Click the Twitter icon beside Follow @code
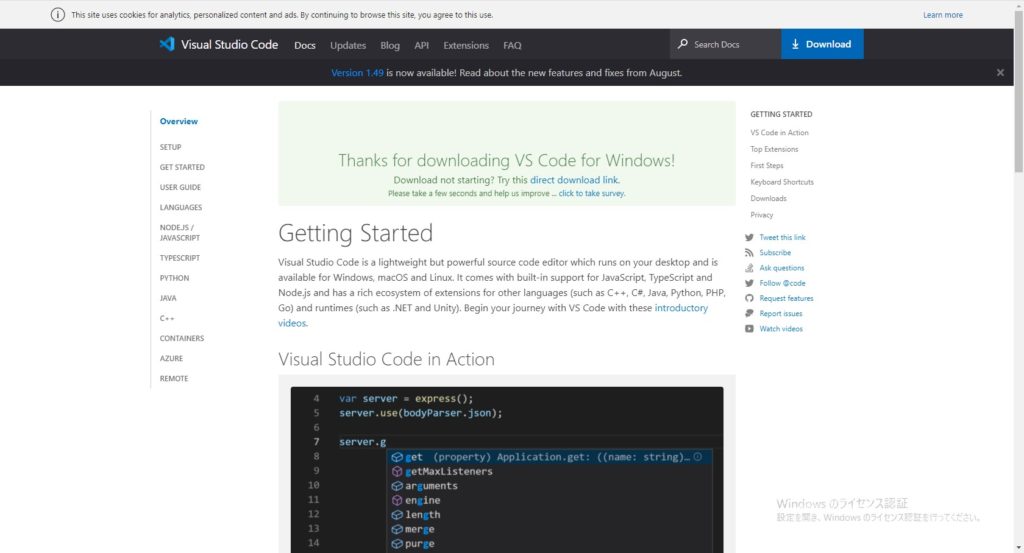Screen dimensions: 1024x553 (749, 283)
